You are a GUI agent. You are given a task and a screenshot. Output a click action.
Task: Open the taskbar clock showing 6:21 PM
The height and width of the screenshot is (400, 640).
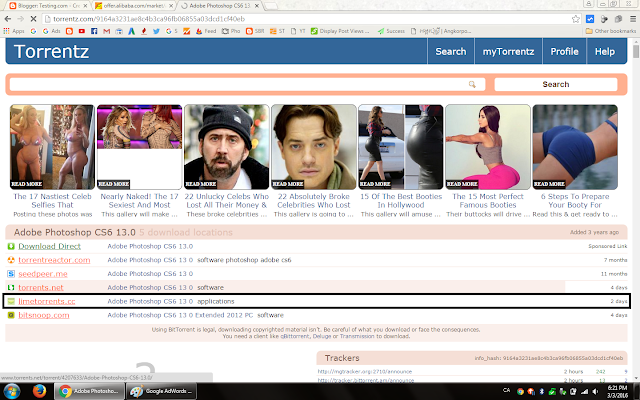click(617, 391)
